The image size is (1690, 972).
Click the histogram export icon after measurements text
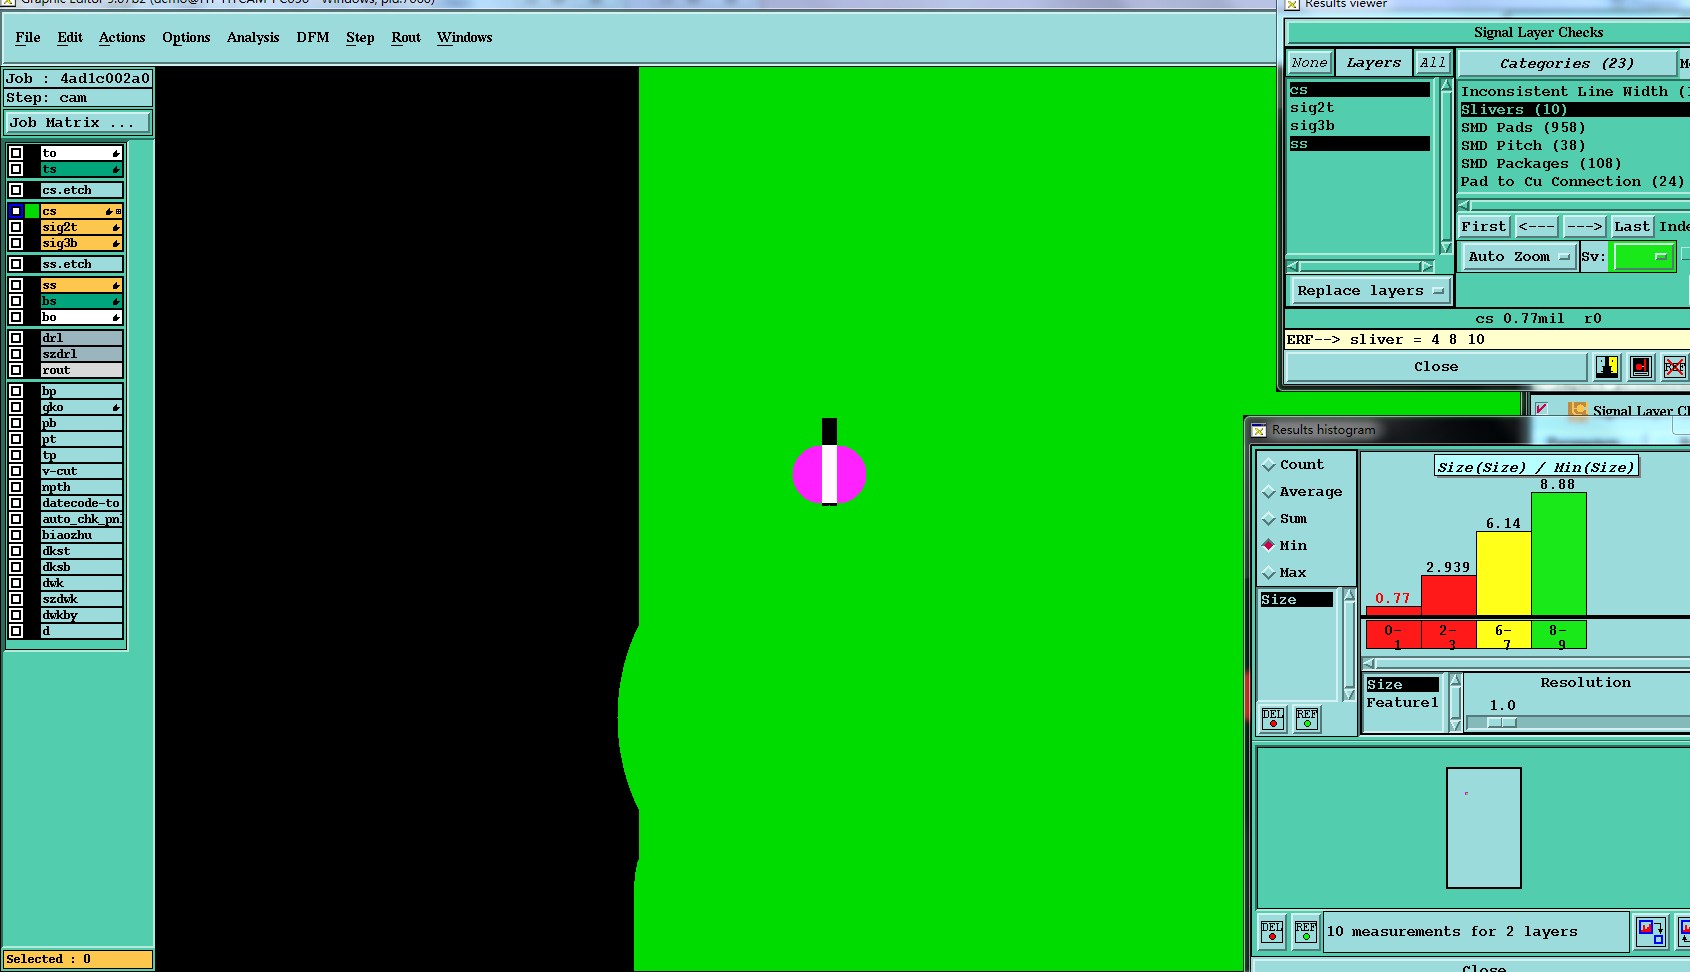pyautogui.click(x=1651, y=931)
